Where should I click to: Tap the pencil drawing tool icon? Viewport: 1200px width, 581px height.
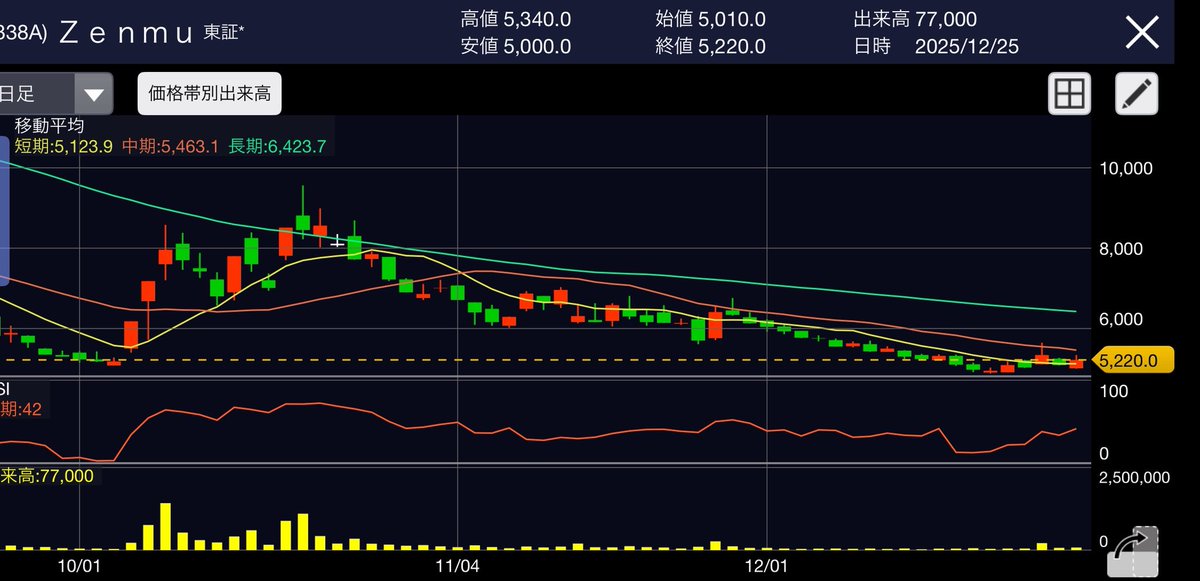tap(1136, 95)
